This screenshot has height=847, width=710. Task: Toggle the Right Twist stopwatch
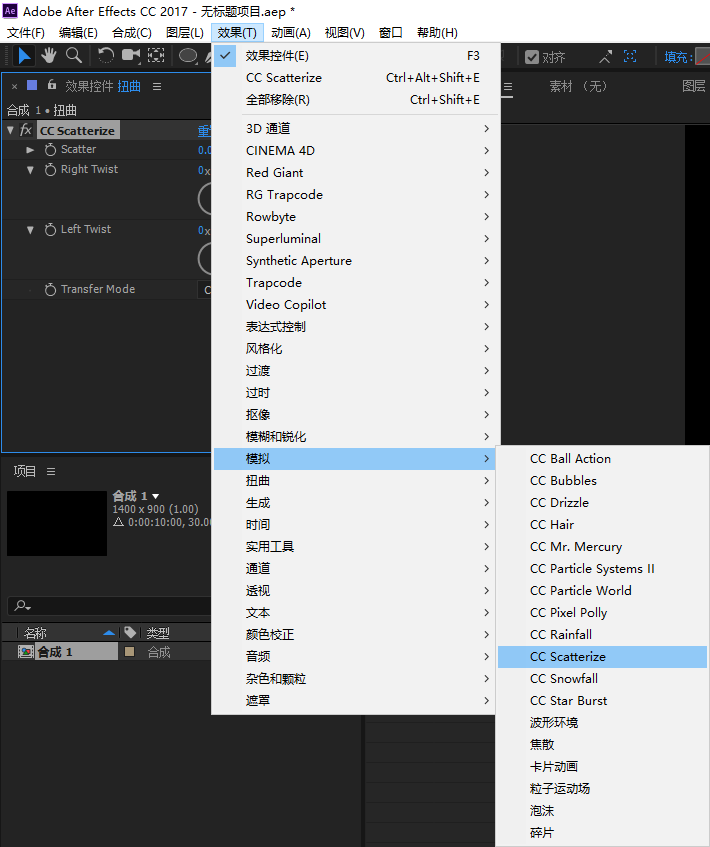point(50,170)
